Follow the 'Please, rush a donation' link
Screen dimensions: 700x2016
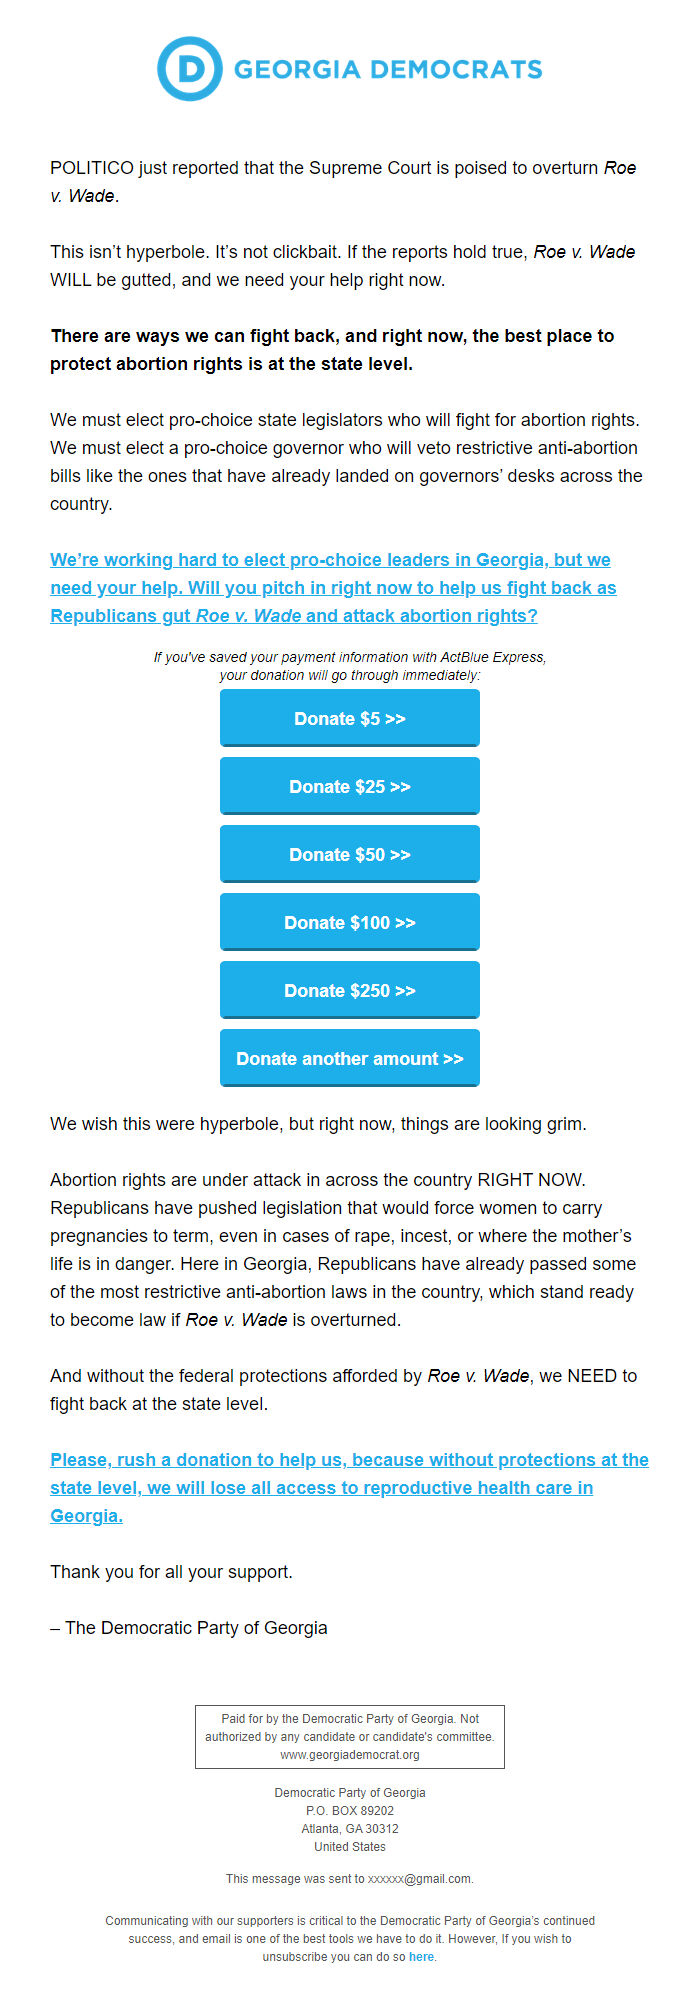[349, 1488]
